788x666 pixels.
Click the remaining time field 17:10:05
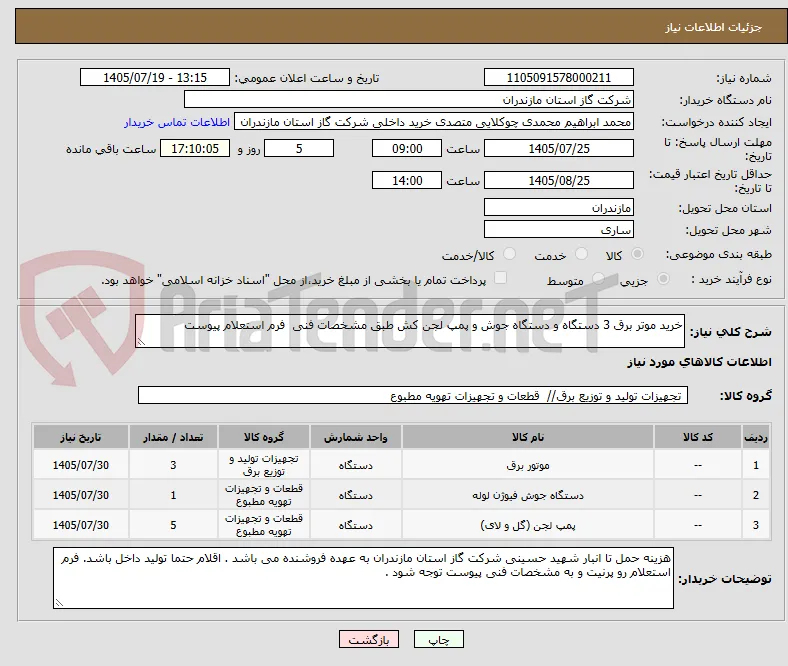coord(195,149)
